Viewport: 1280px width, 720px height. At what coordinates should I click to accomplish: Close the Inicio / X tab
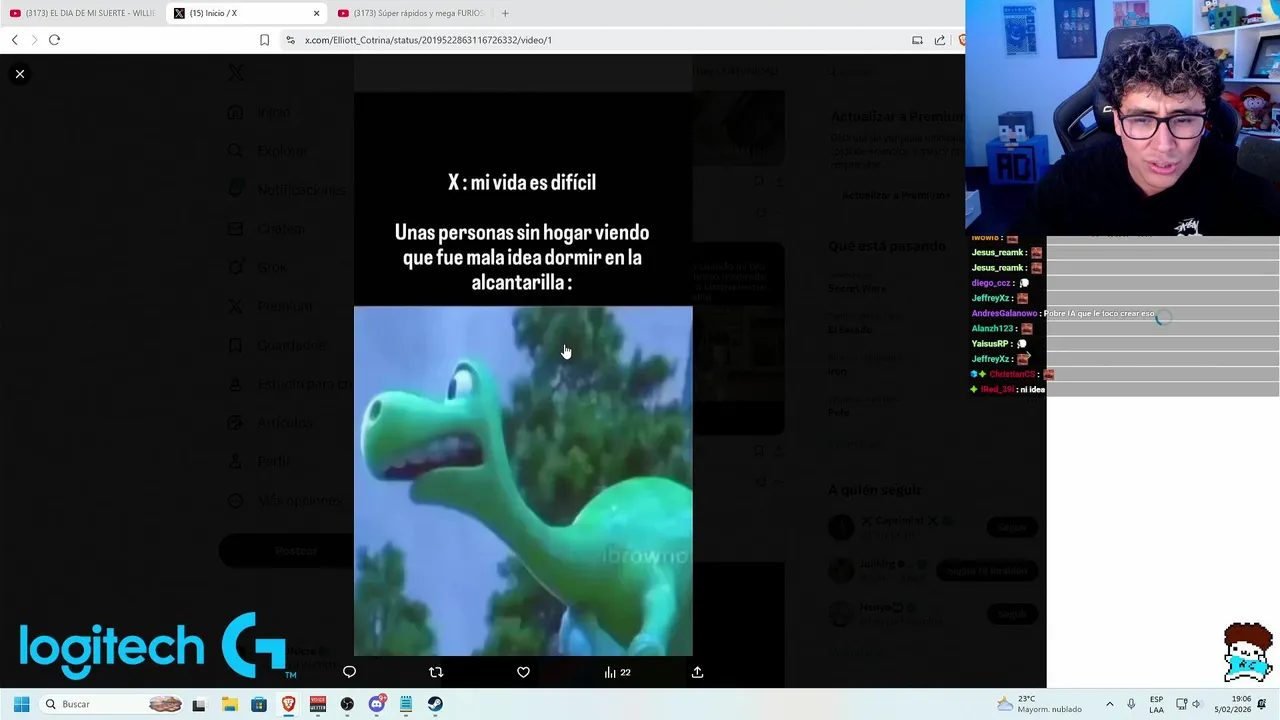[316, 13]
